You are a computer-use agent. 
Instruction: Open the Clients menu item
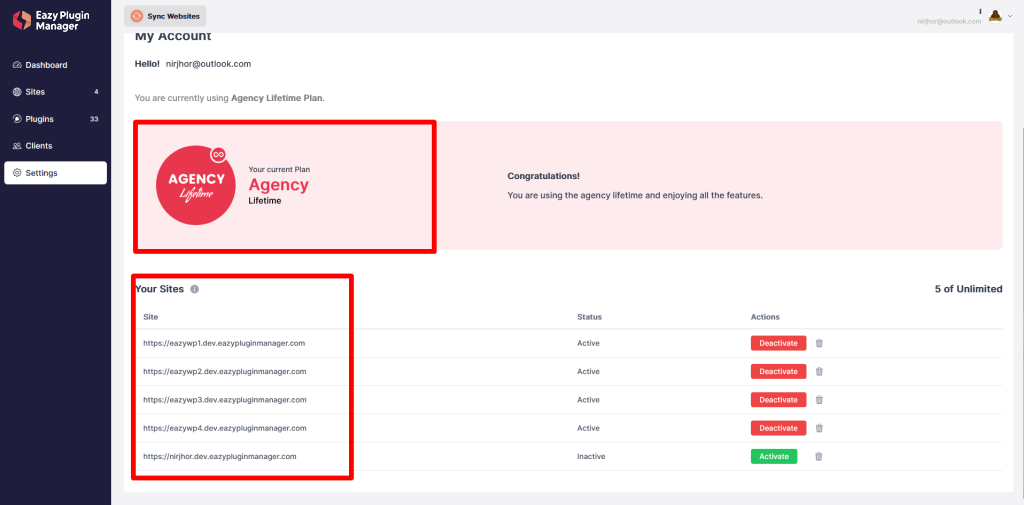[x=55, y=146]
